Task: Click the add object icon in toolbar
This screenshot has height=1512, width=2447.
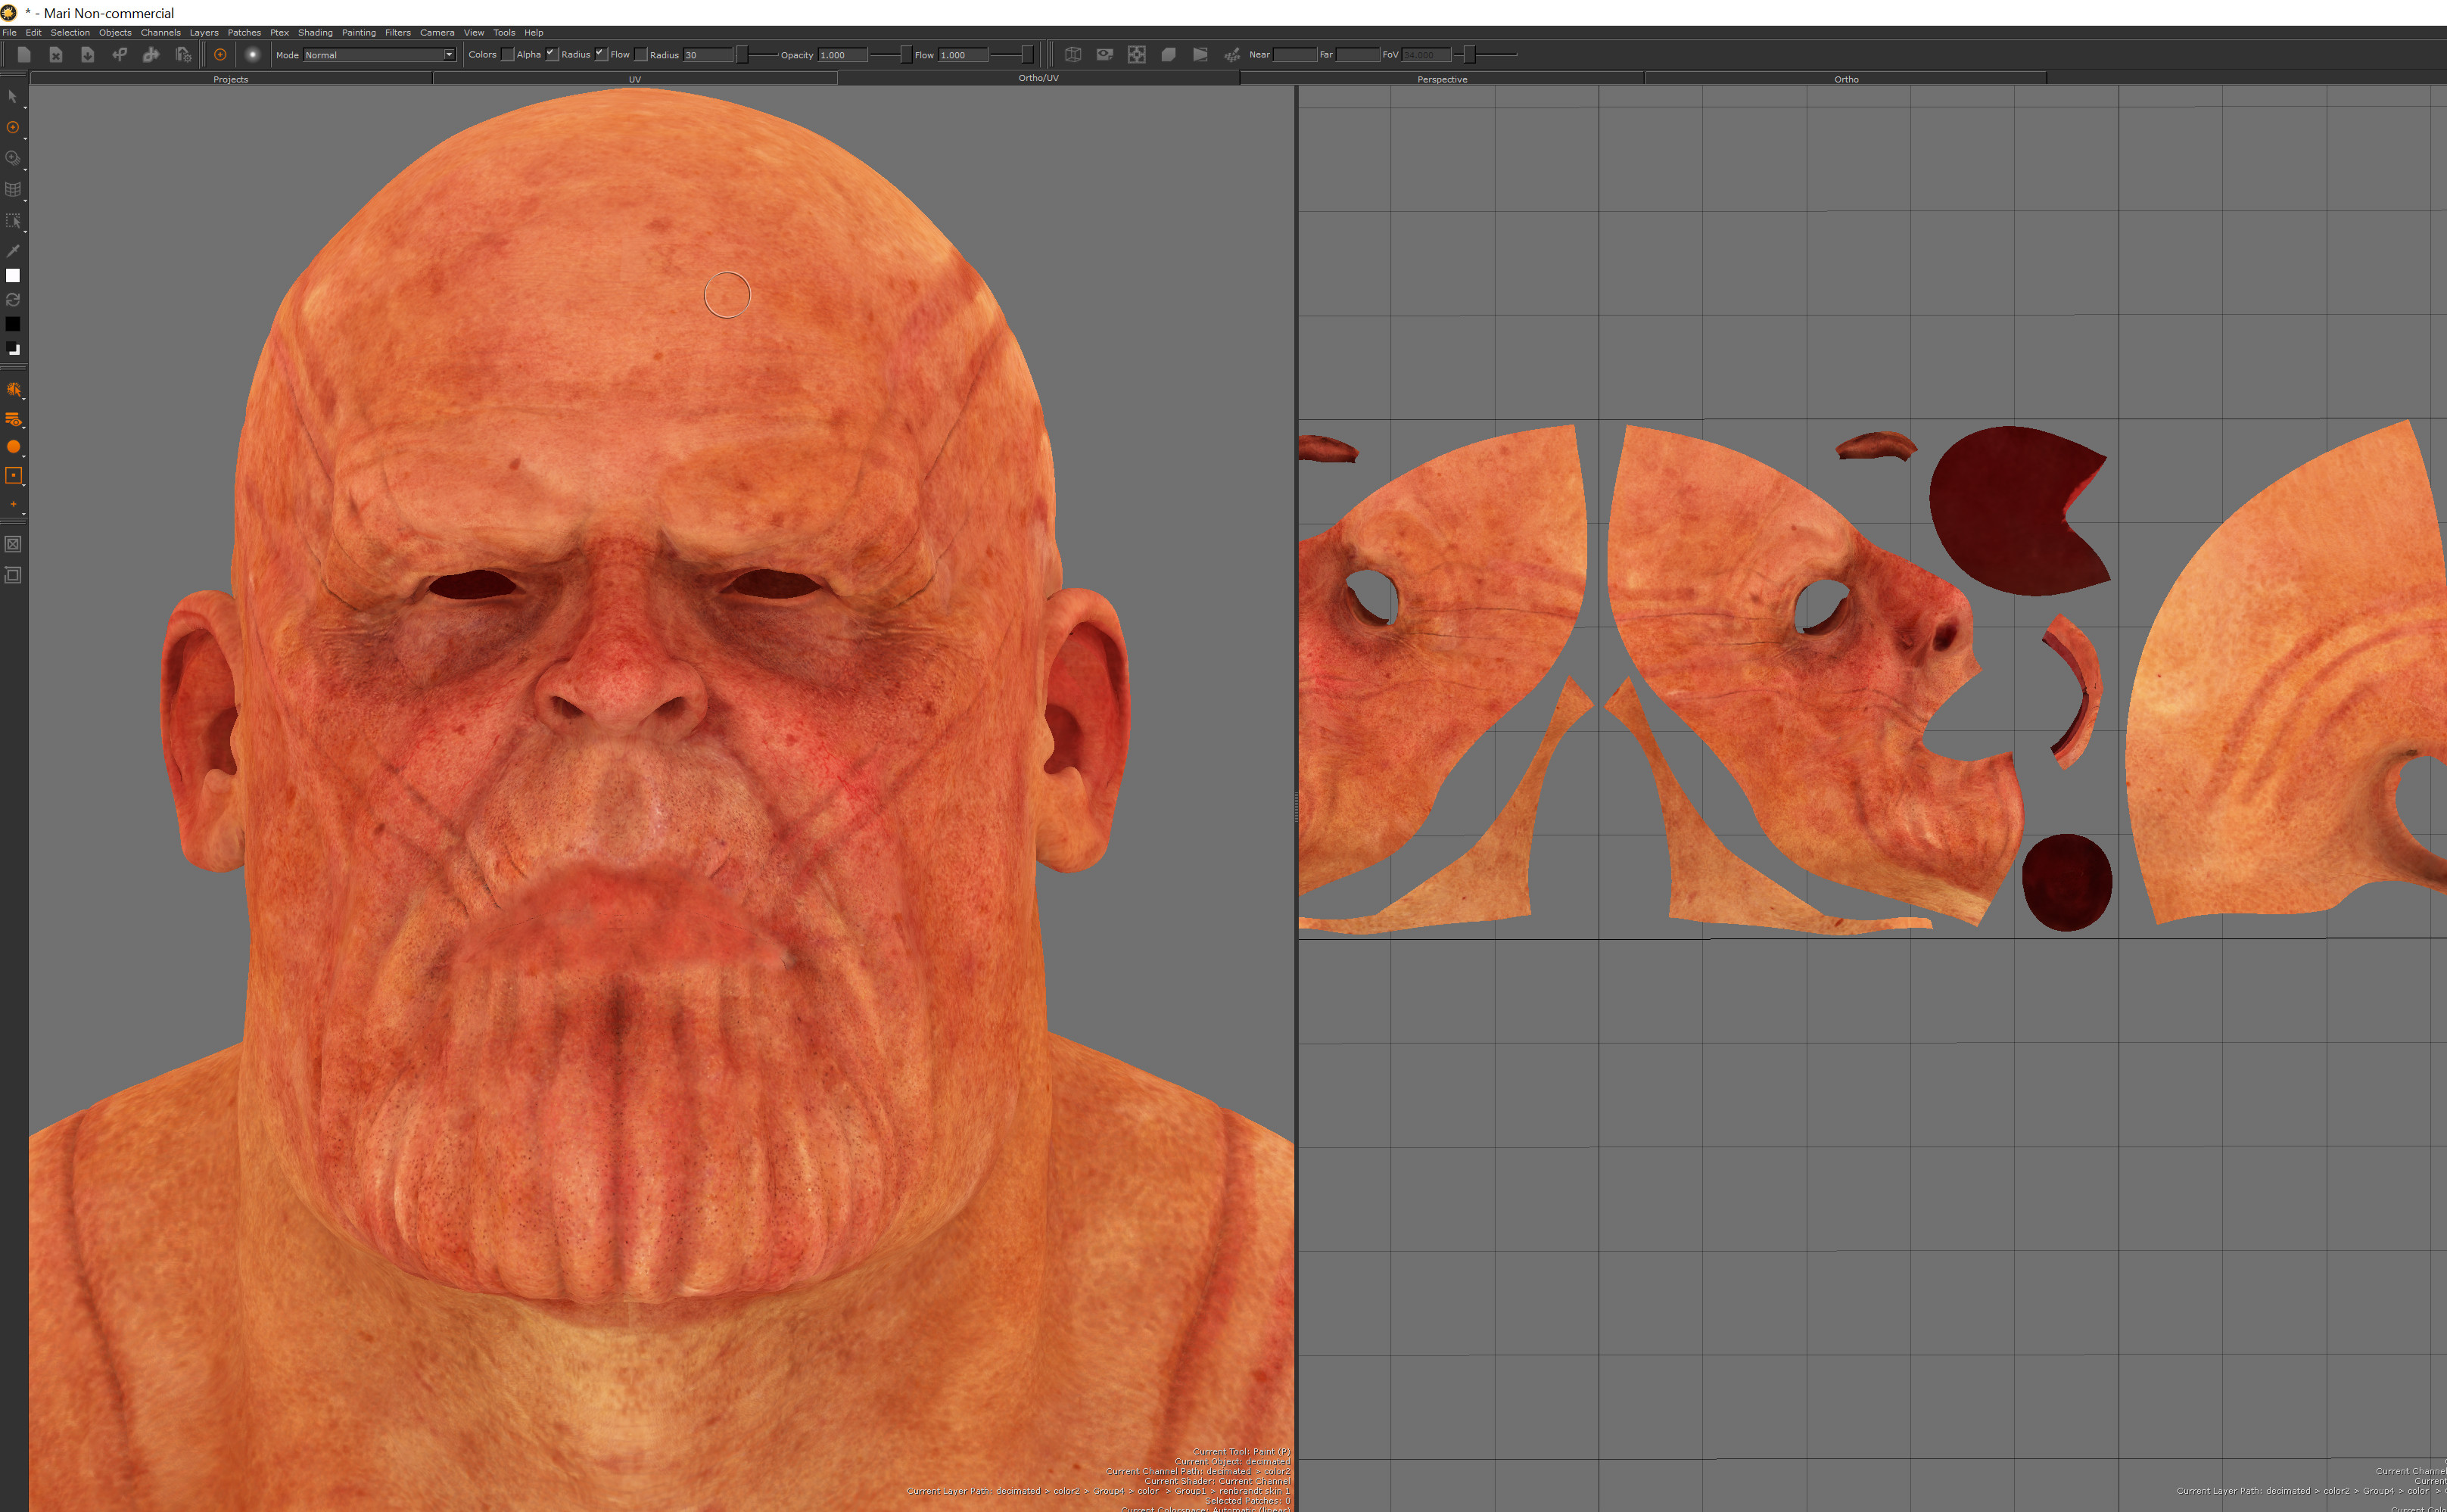Action: (x=151, y=55)
